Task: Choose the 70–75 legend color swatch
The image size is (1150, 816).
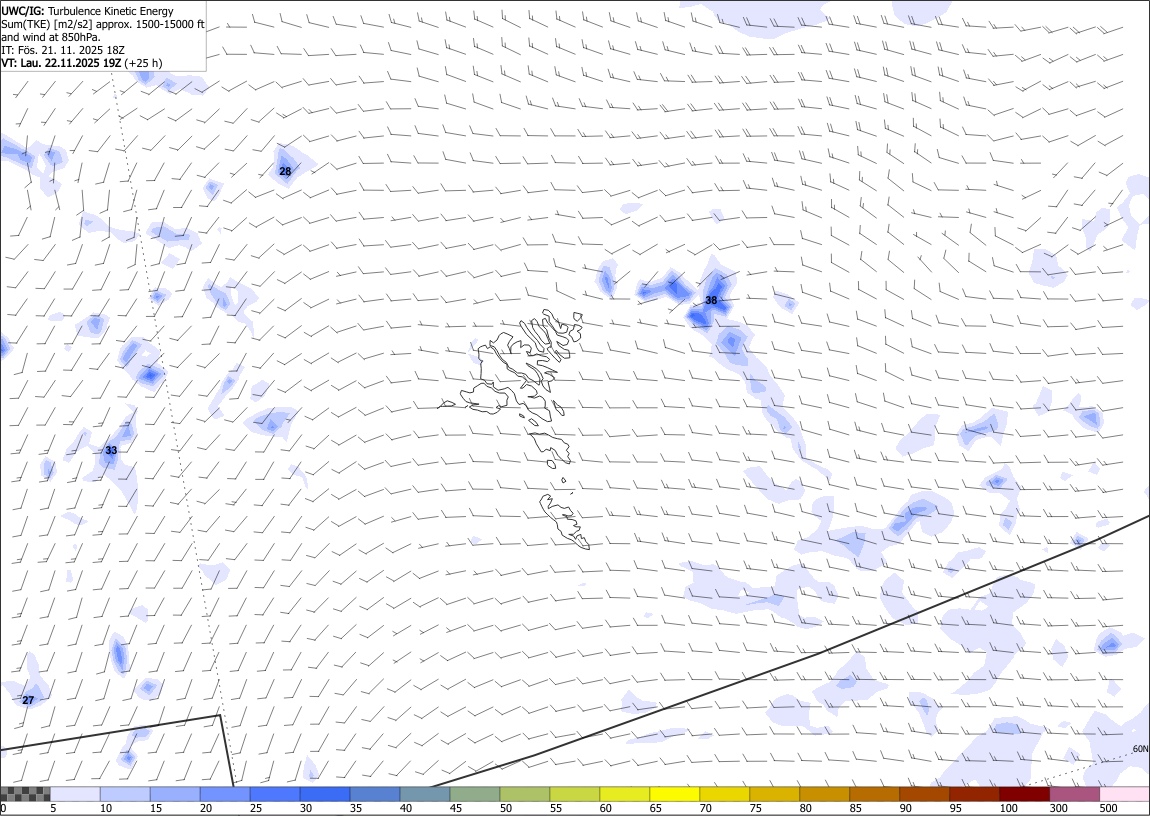Action: point(724,794)
